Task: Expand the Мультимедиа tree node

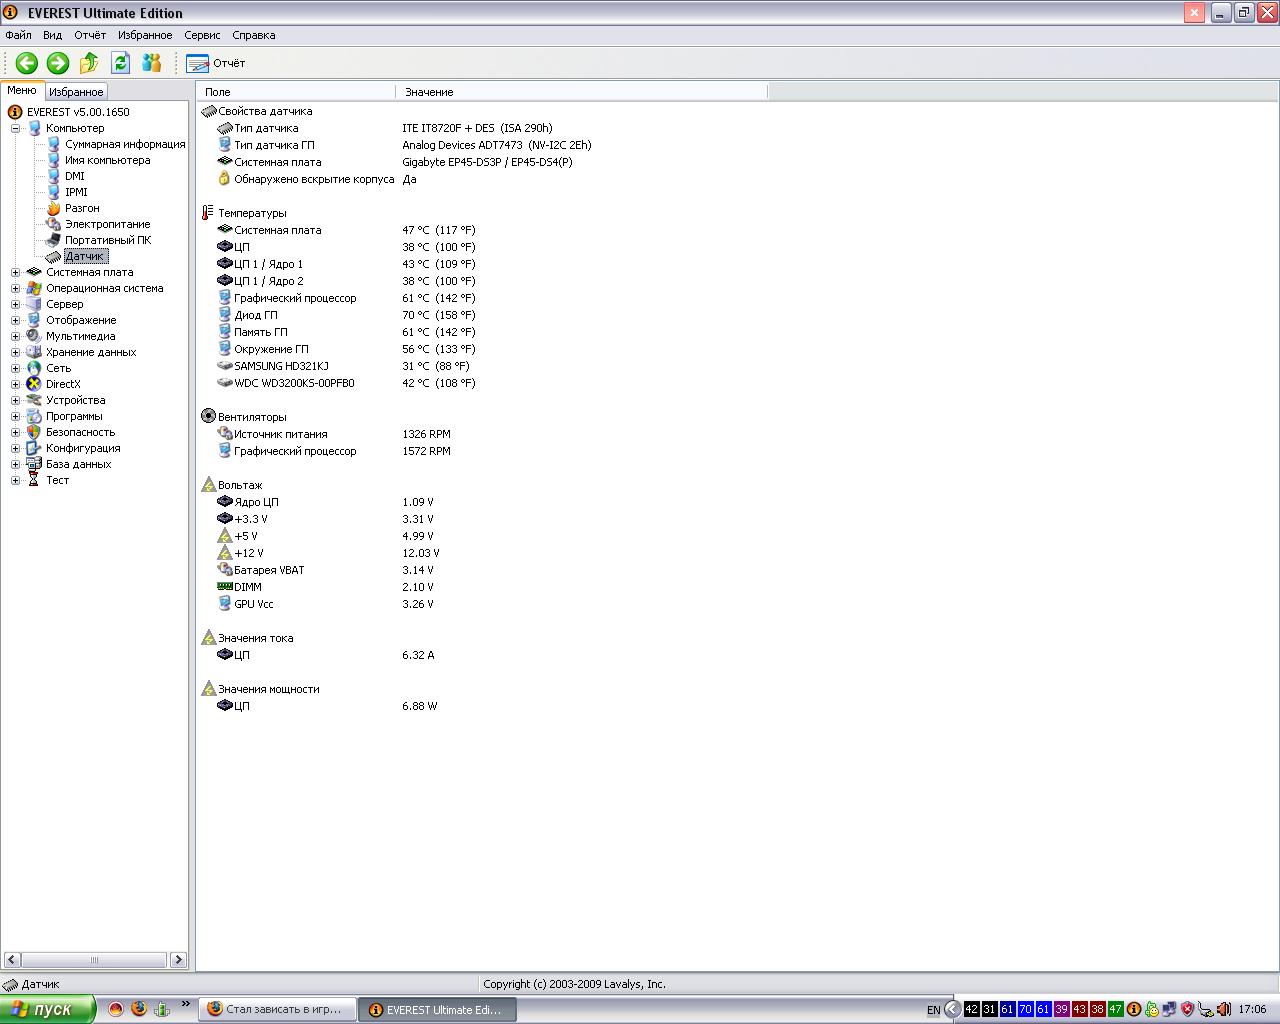Action: 15,336
